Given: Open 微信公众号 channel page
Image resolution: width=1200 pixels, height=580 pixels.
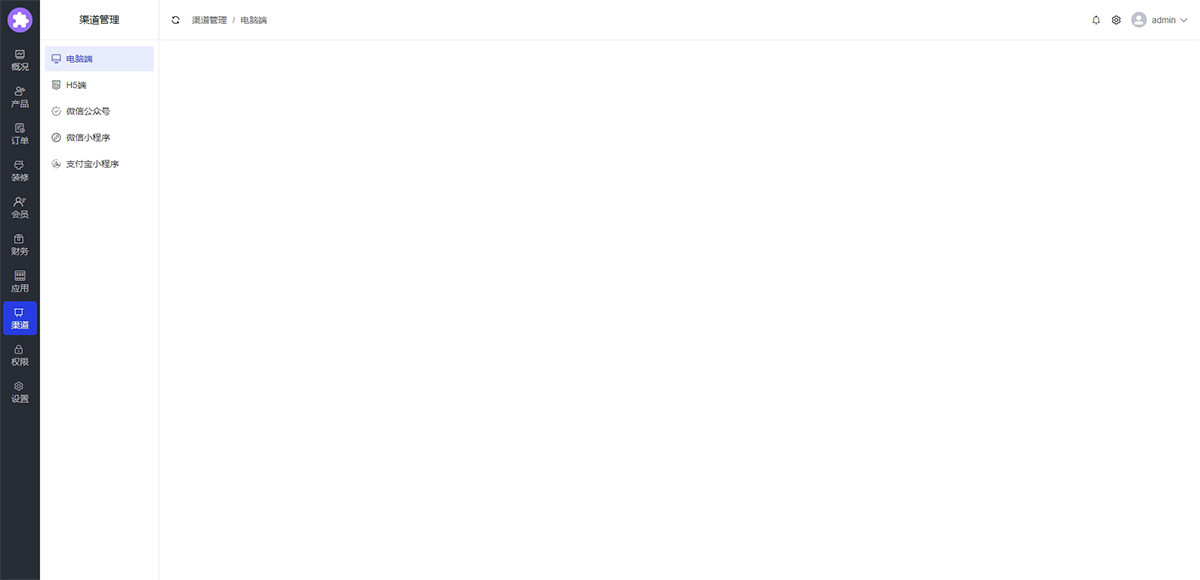Looking at the screenshot, I should pos(99,111).
